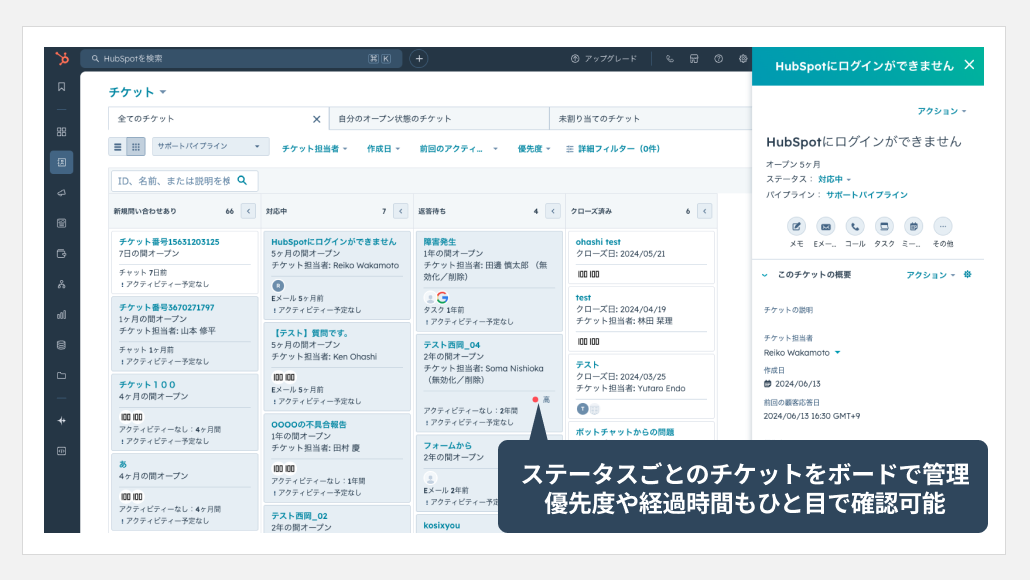Open the アクション dropdown at panel top

coord(941,111)
